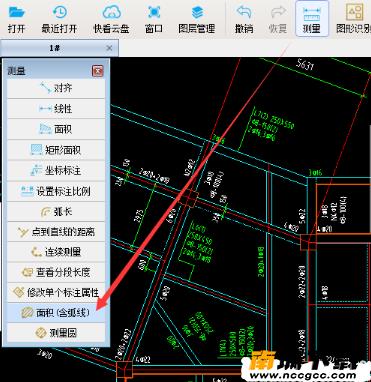
Task: Click the 5631 dimension text in drawing
Action: (305, 64)
